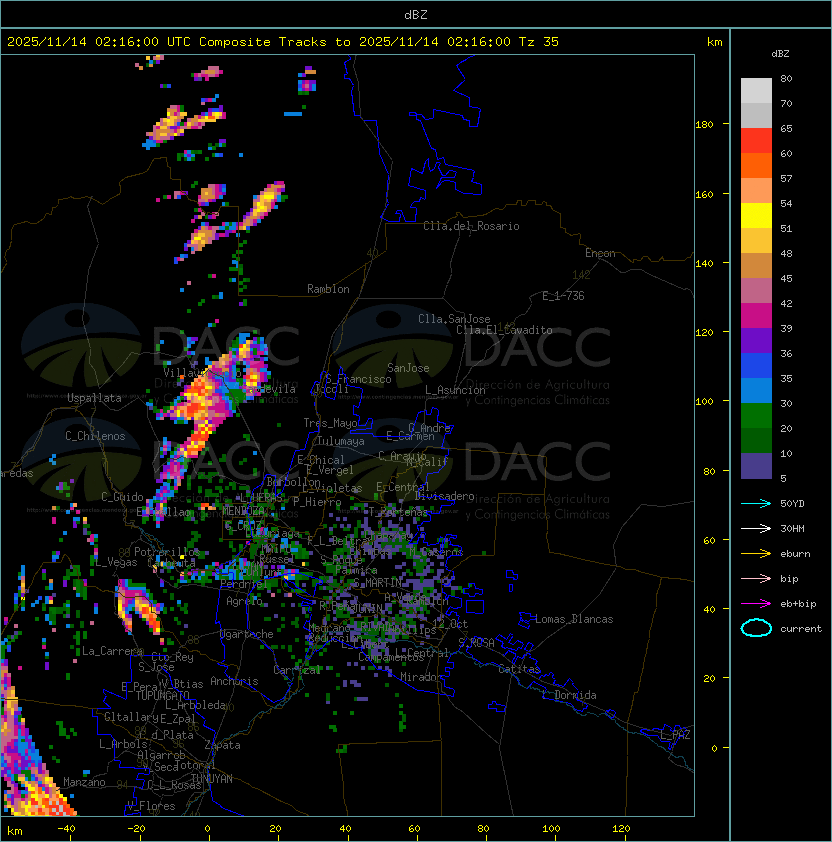Click the dBZ title at top center
832x842 pixels.
(416, 14)
